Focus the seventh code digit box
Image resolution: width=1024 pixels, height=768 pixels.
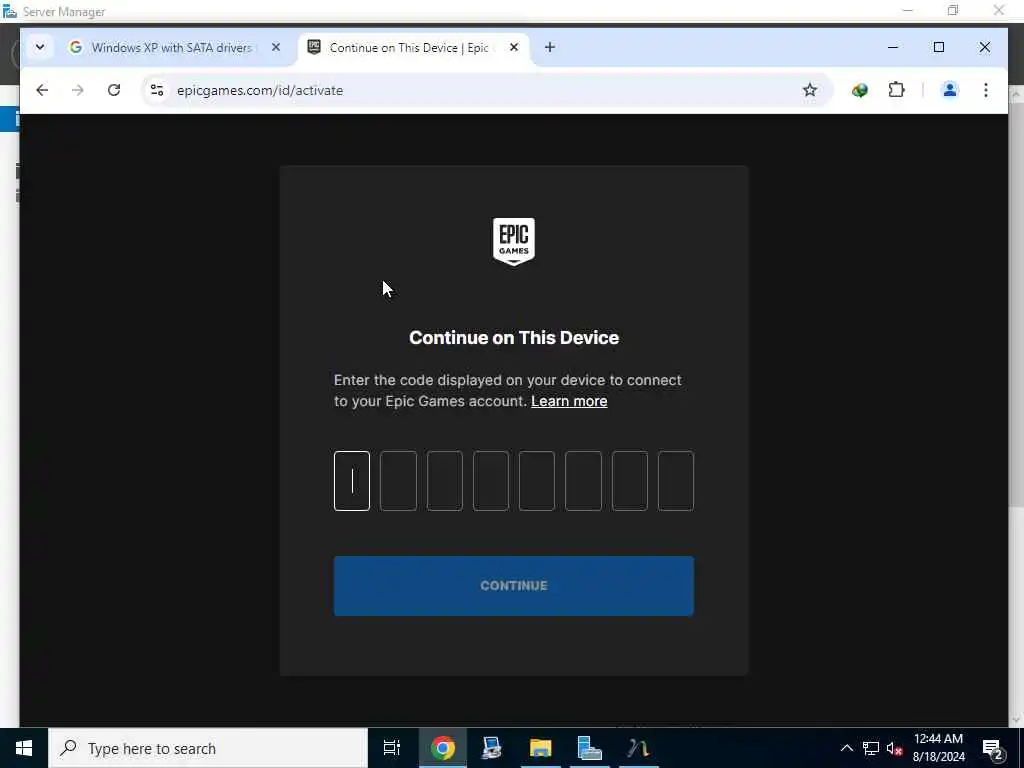[630, 481]
